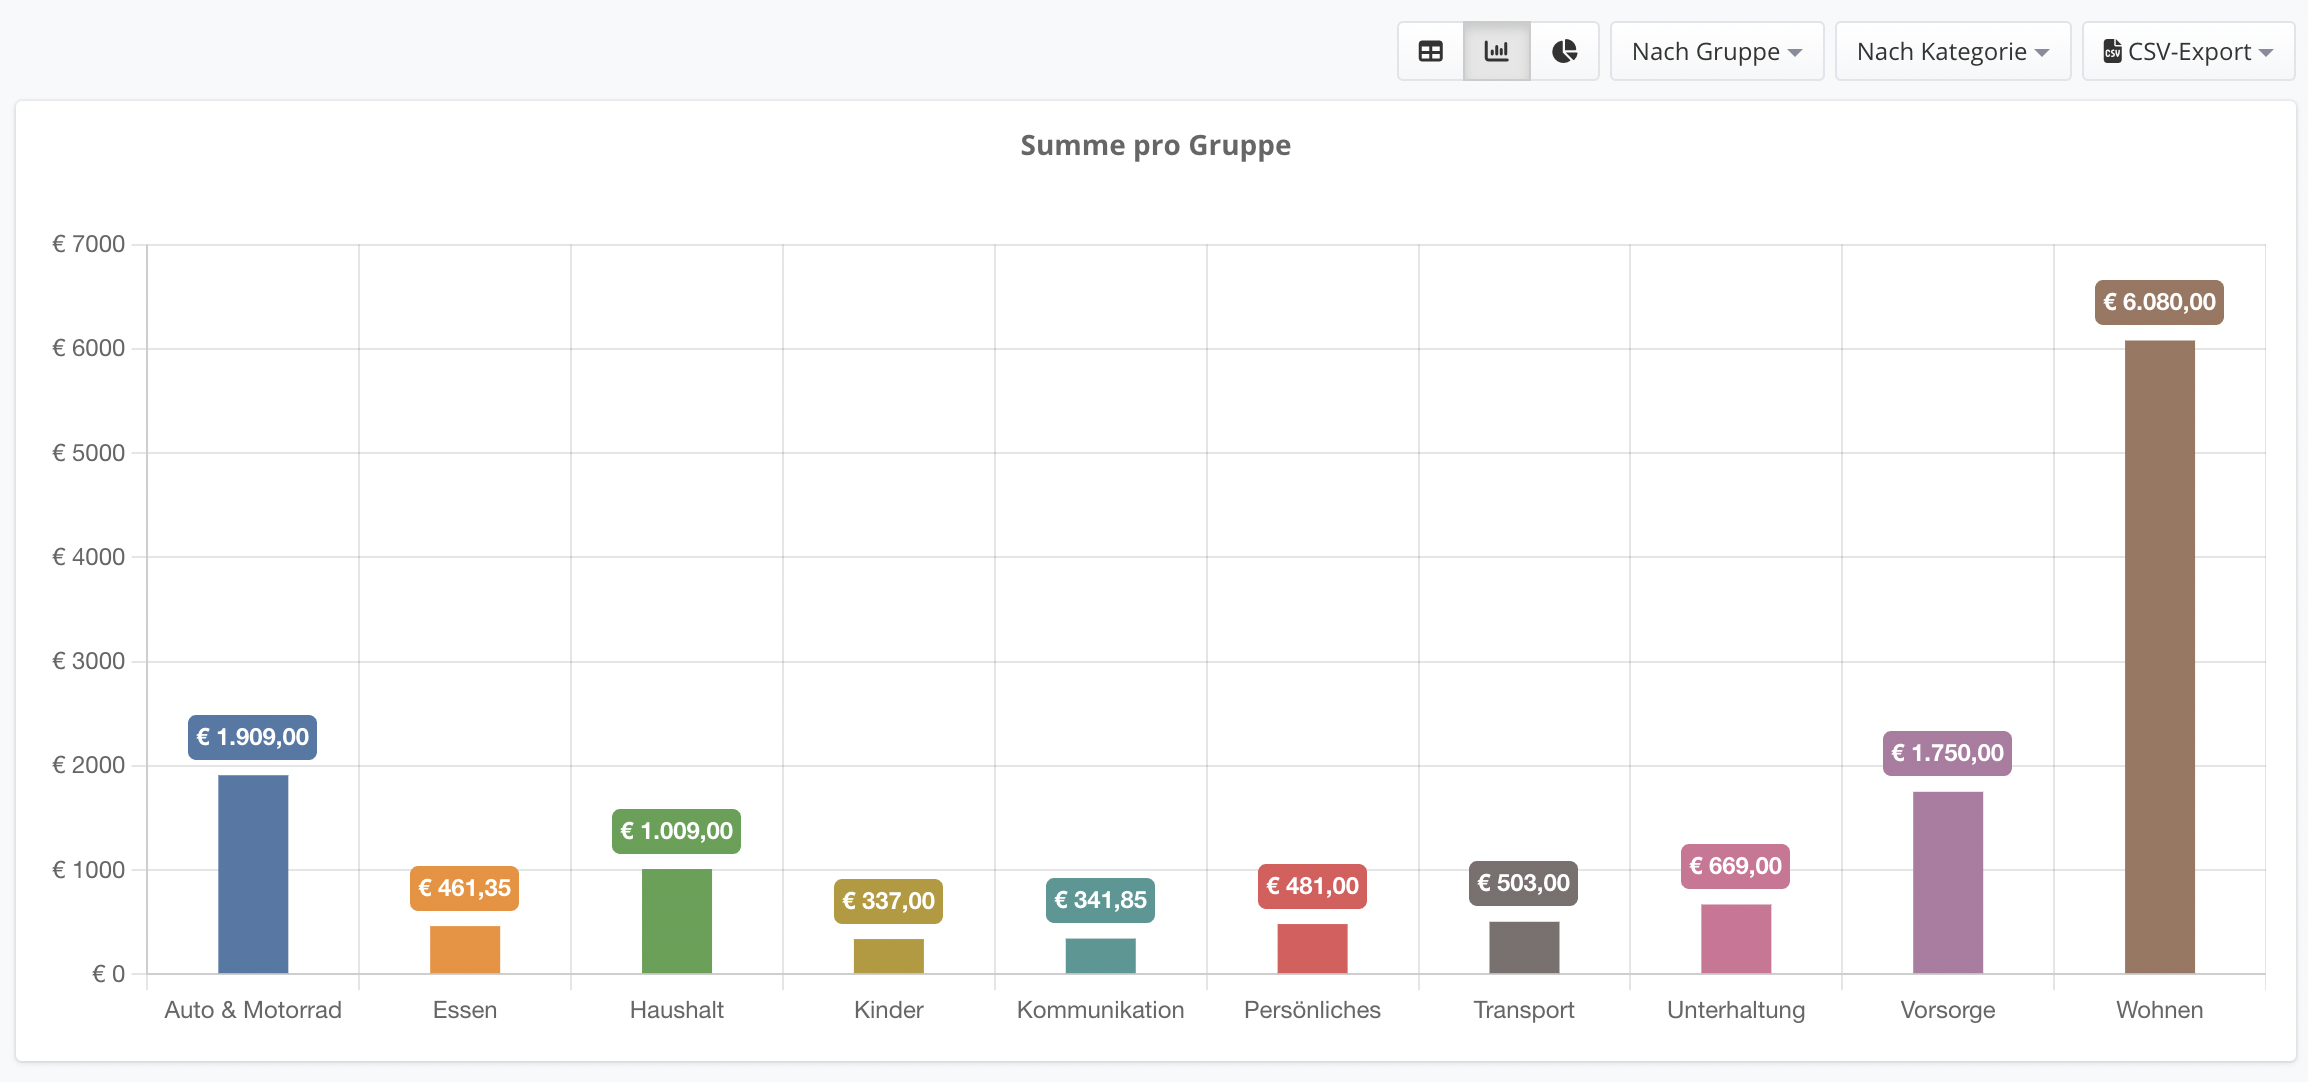Click the € 1.750,00 value label
2308x1082 pixels.
point(1948,753)
